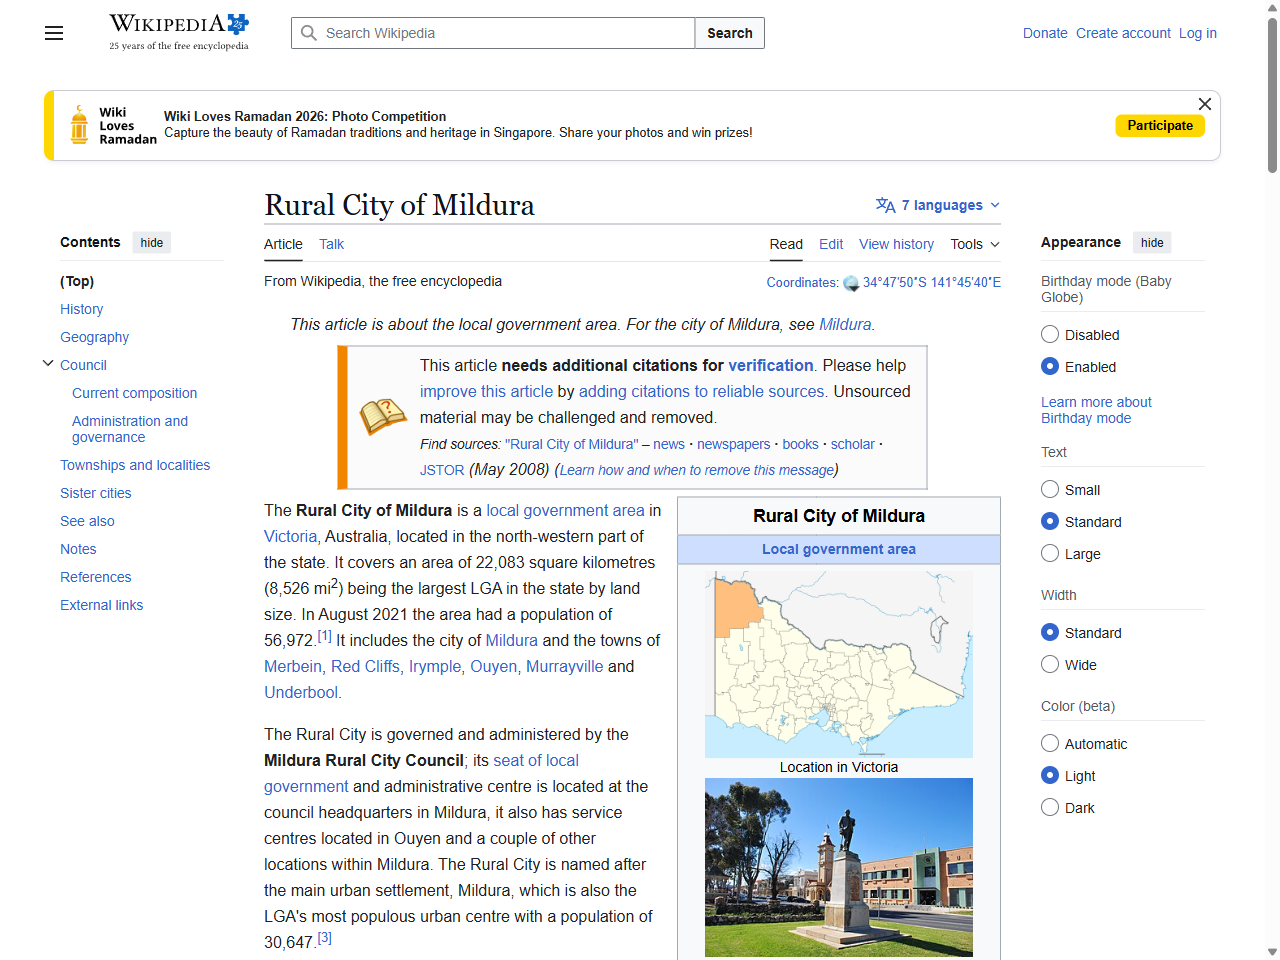Open the local government area link

coord(565,510)
